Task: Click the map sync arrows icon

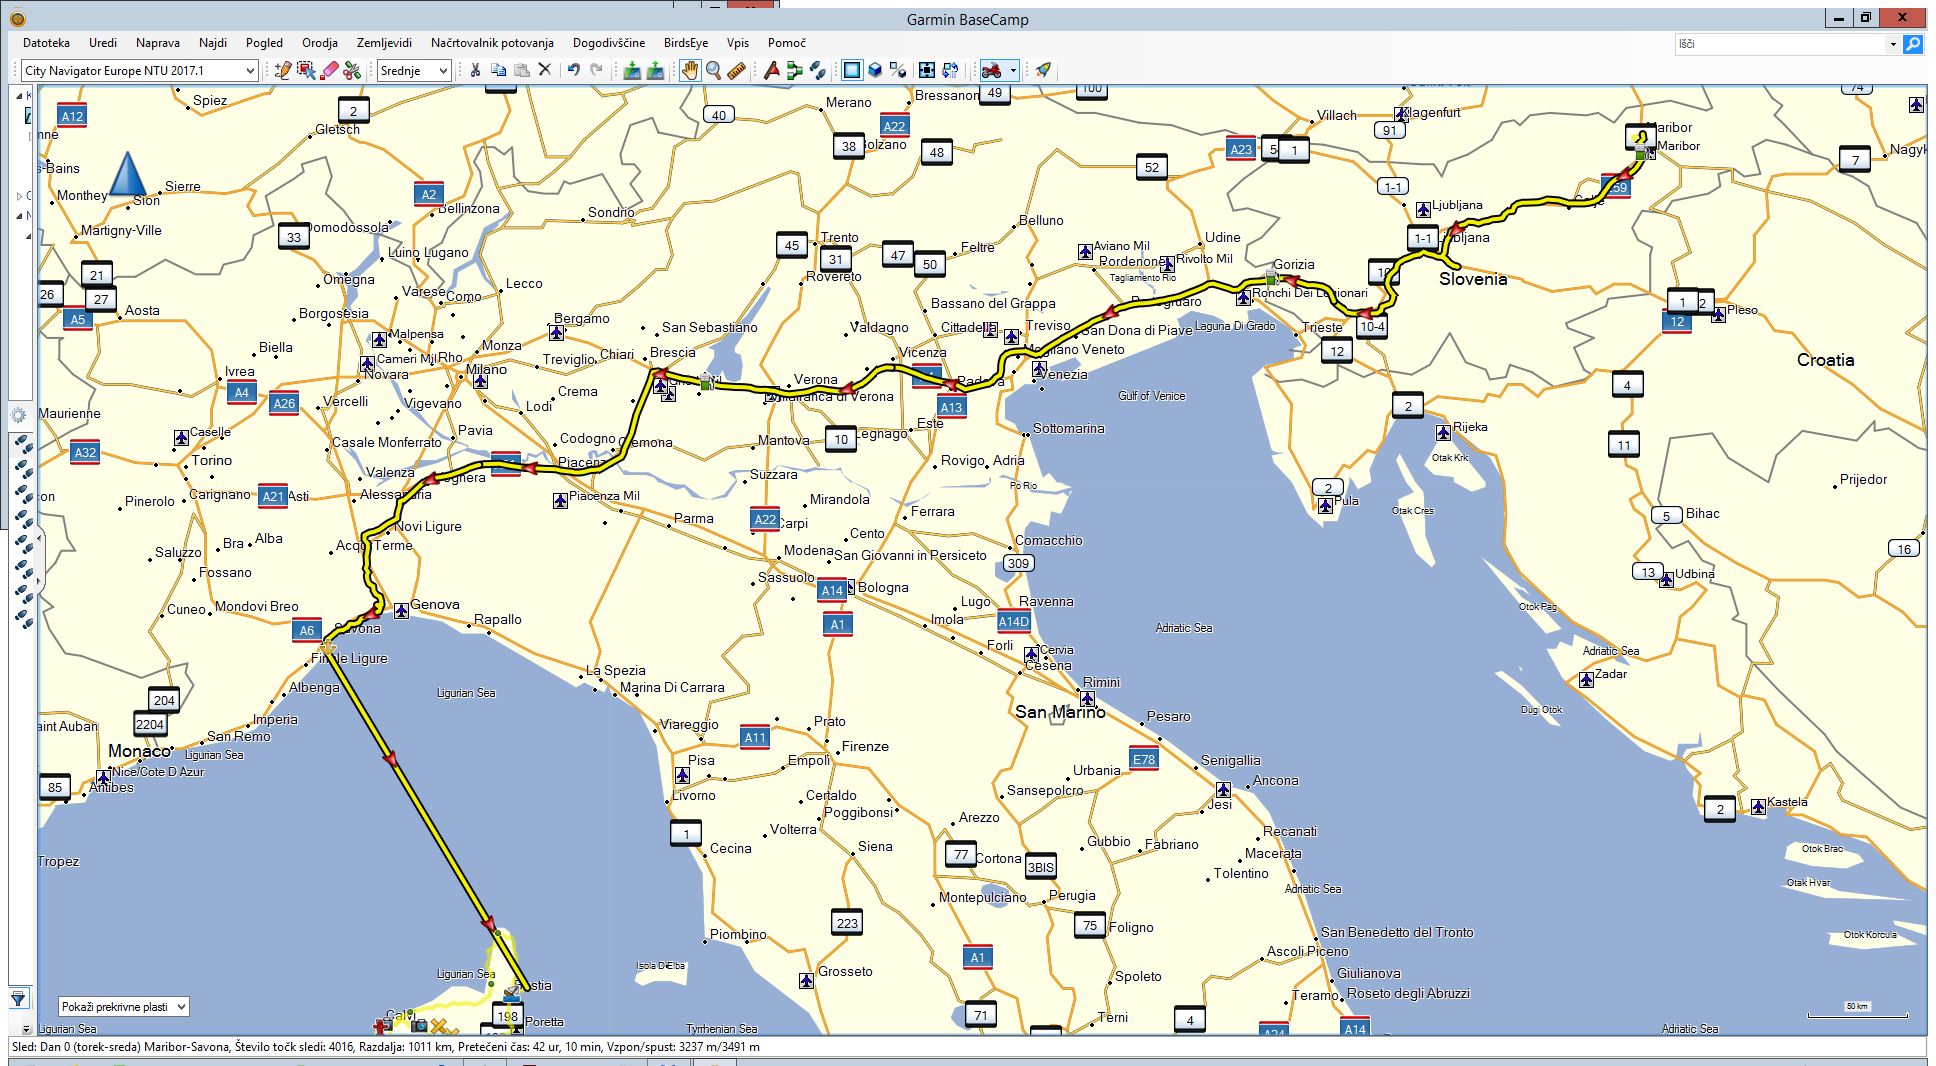Action: pos(950,70)
